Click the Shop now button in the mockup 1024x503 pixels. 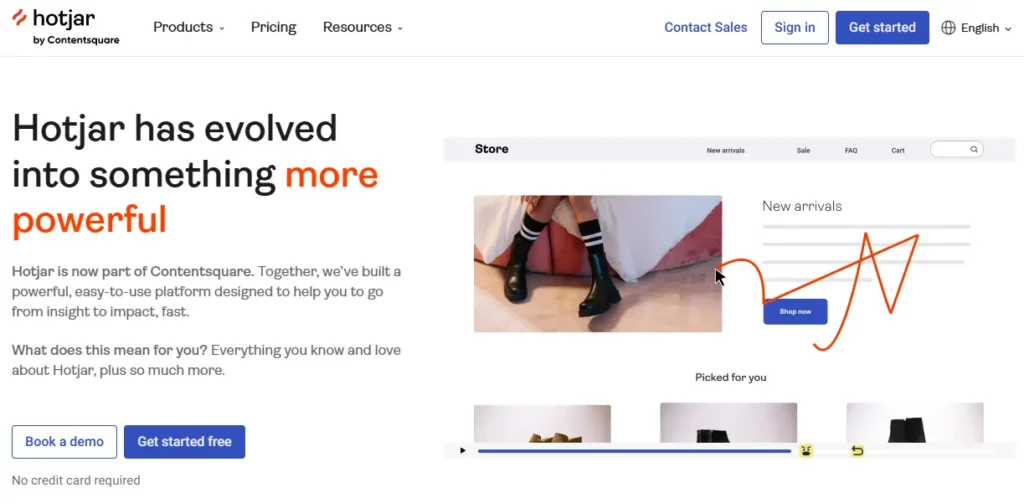pyautogui.click(x=795, y=312)
